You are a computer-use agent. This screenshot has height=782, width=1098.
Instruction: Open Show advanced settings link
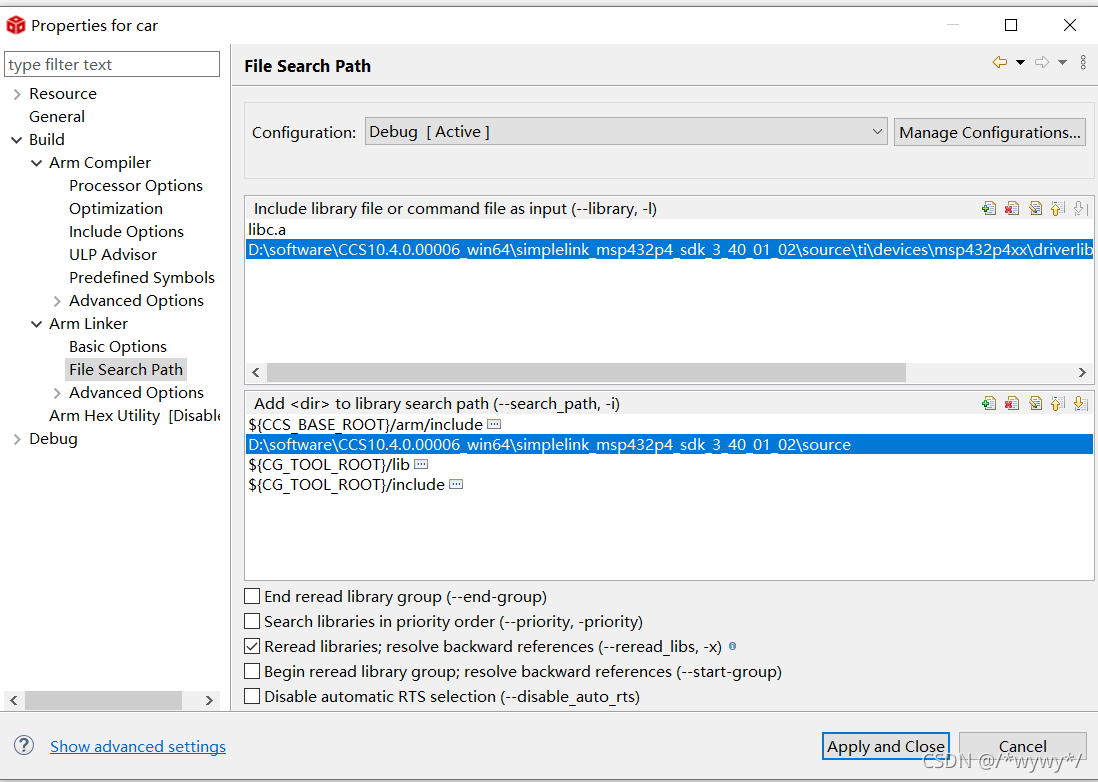tap(138, 746)
